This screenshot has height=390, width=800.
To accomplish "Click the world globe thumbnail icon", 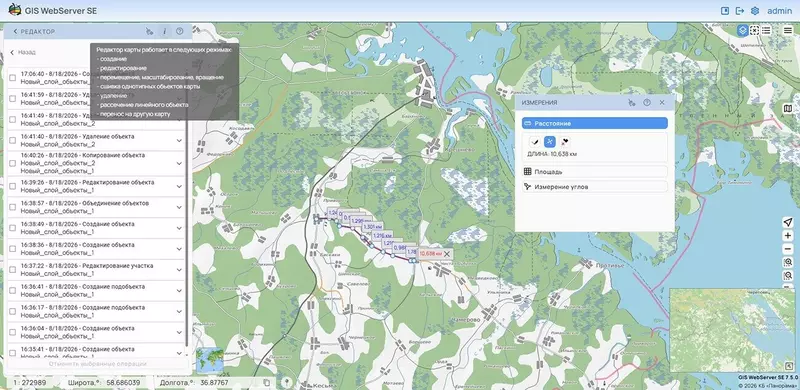I will 210,359.
